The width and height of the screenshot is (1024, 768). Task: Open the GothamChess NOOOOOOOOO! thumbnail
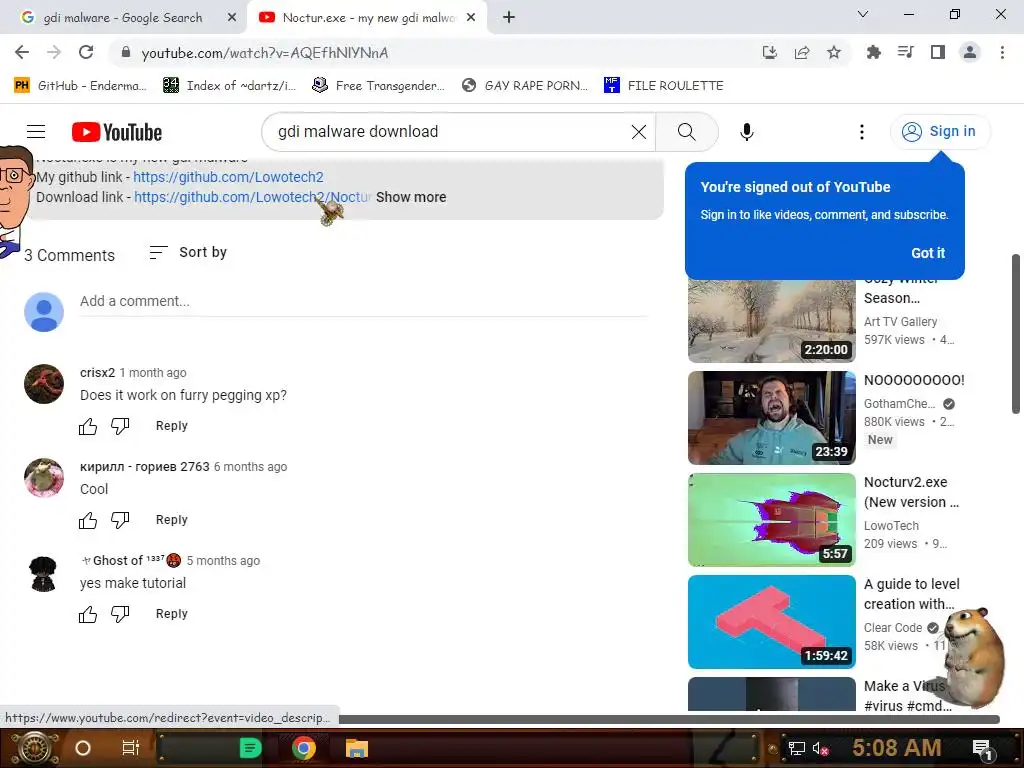coord(771,418)
